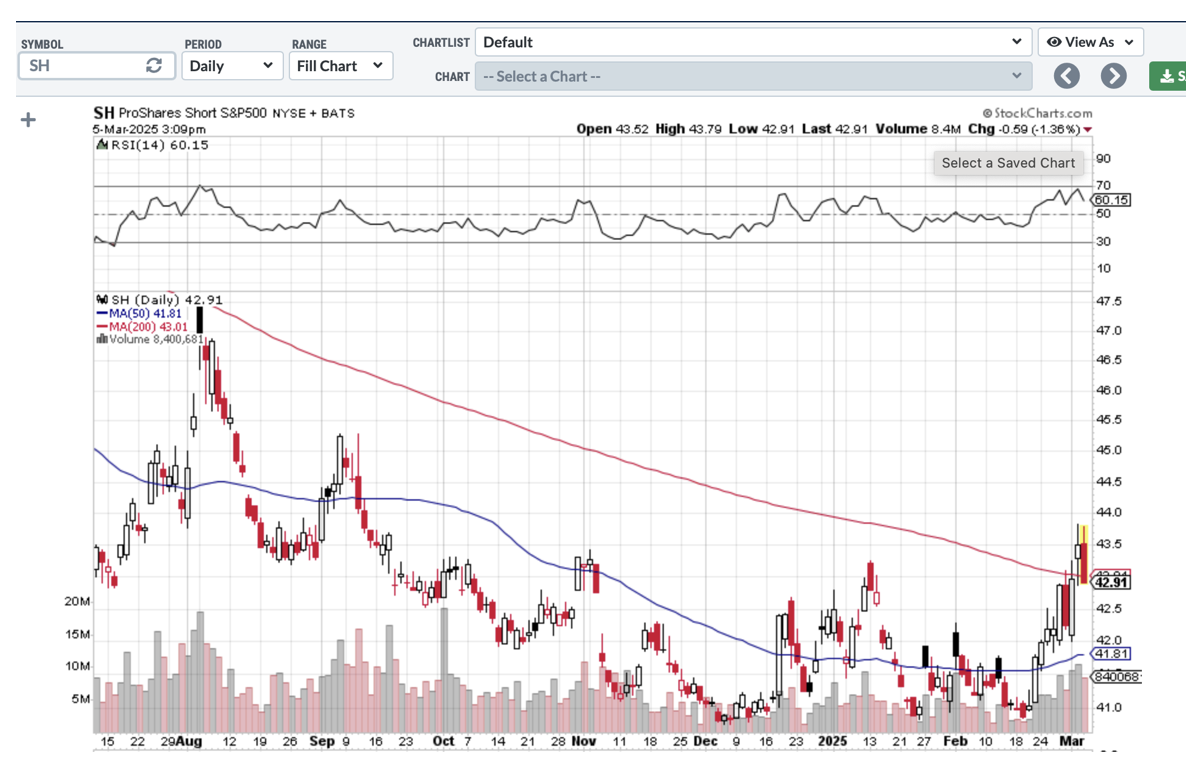The width and height of the screenshot is (1190, 772).
Task: Go to the next chart with the right arrow
Action: coord(1113,76)
